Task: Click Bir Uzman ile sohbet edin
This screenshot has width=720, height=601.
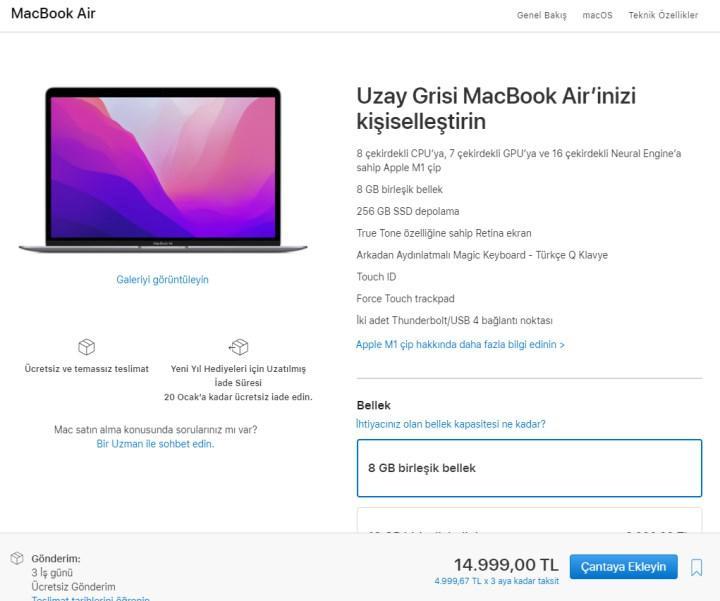Action: coord(155,444)
